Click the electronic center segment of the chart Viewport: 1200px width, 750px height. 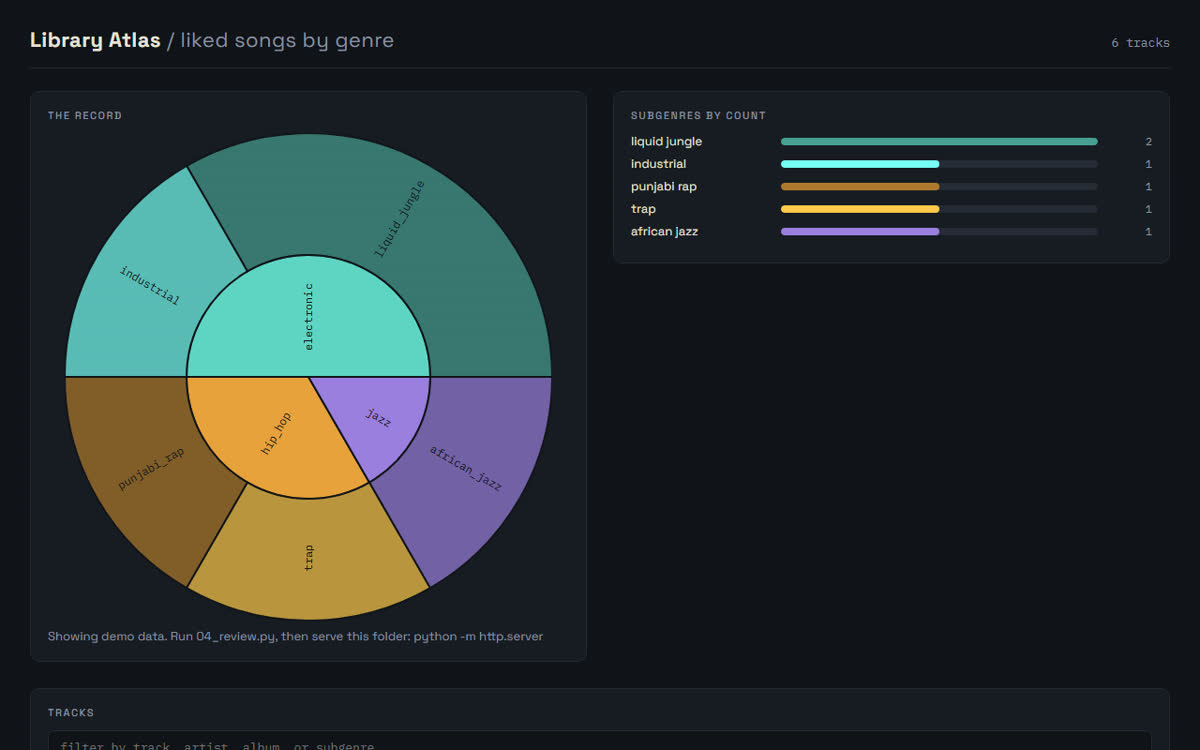308,316
